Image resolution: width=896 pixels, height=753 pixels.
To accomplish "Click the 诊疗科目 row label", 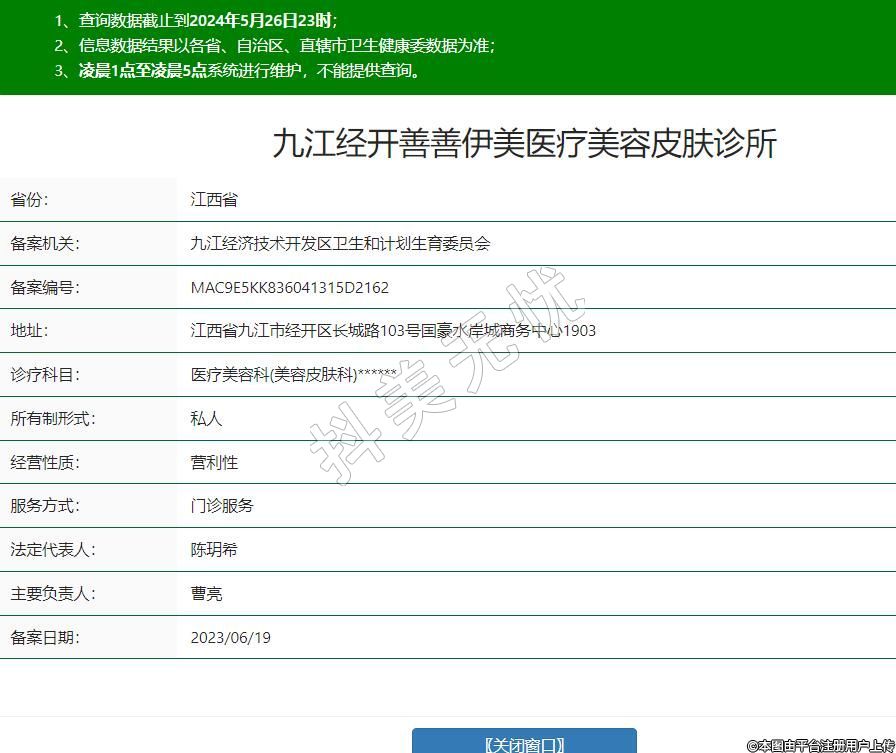I will [44, 375].
